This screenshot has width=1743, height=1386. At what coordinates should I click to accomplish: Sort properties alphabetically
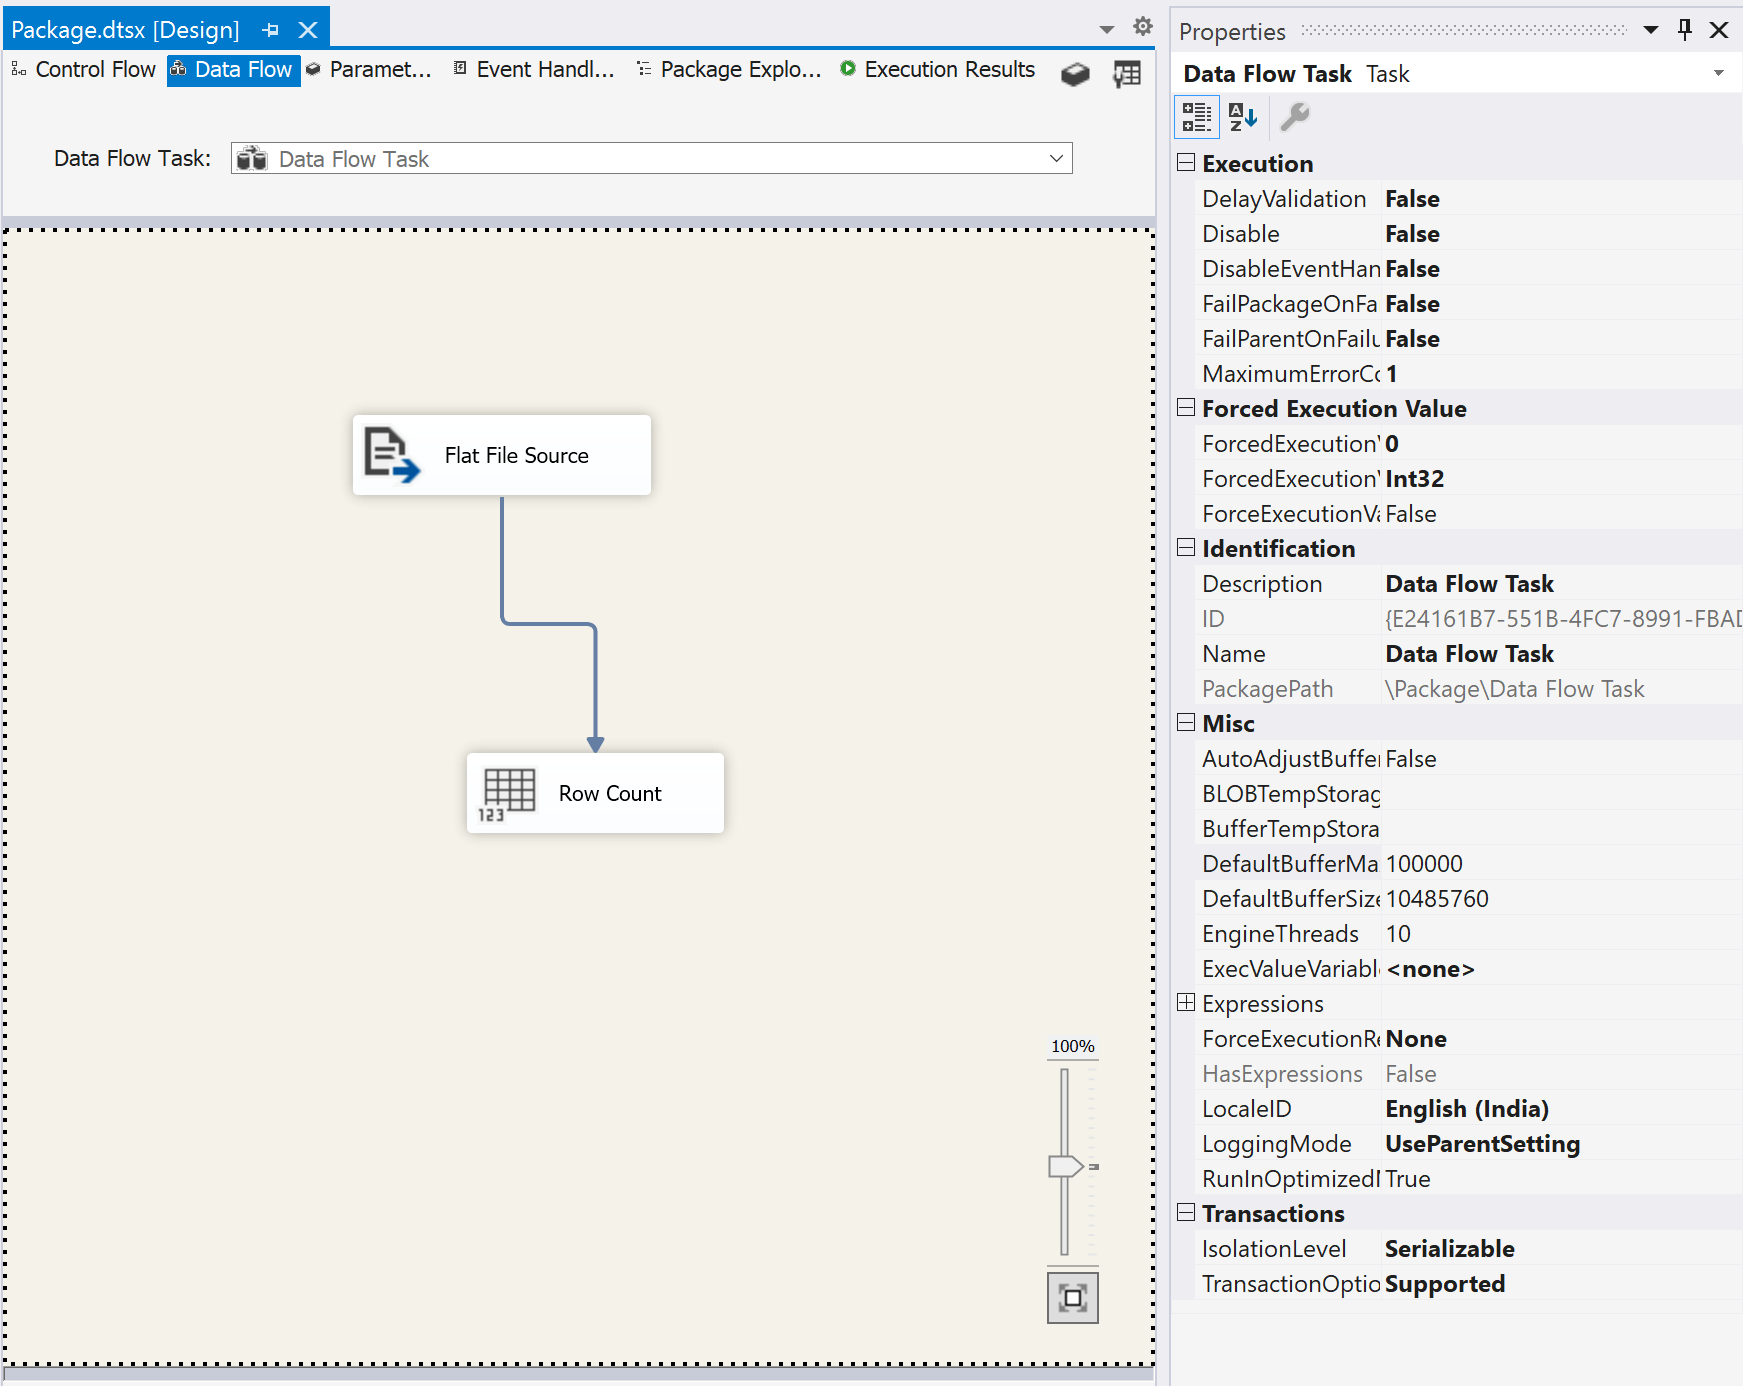[x=1242, y=117]
